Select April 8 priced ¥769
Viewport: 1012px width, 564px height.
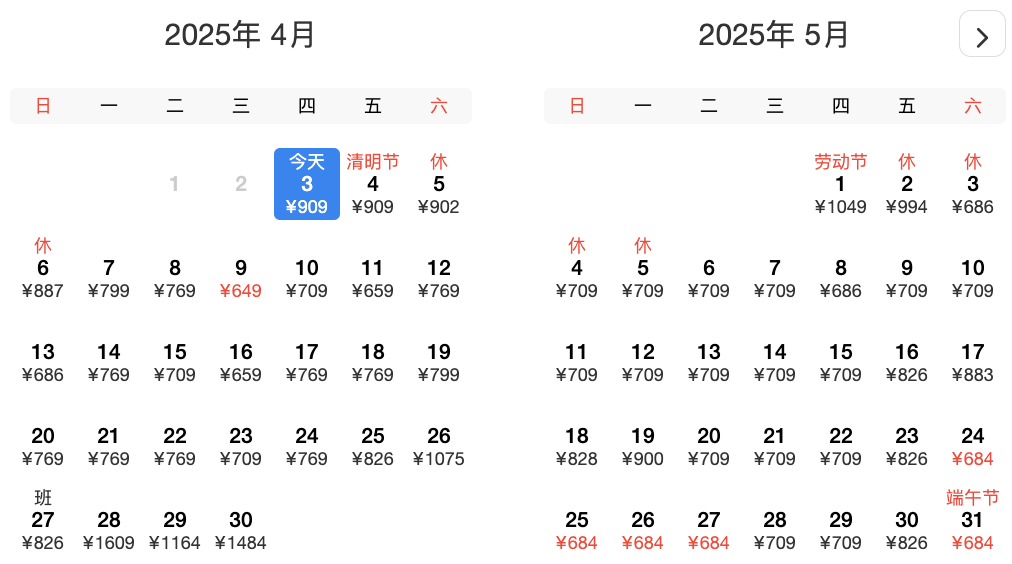175,279
